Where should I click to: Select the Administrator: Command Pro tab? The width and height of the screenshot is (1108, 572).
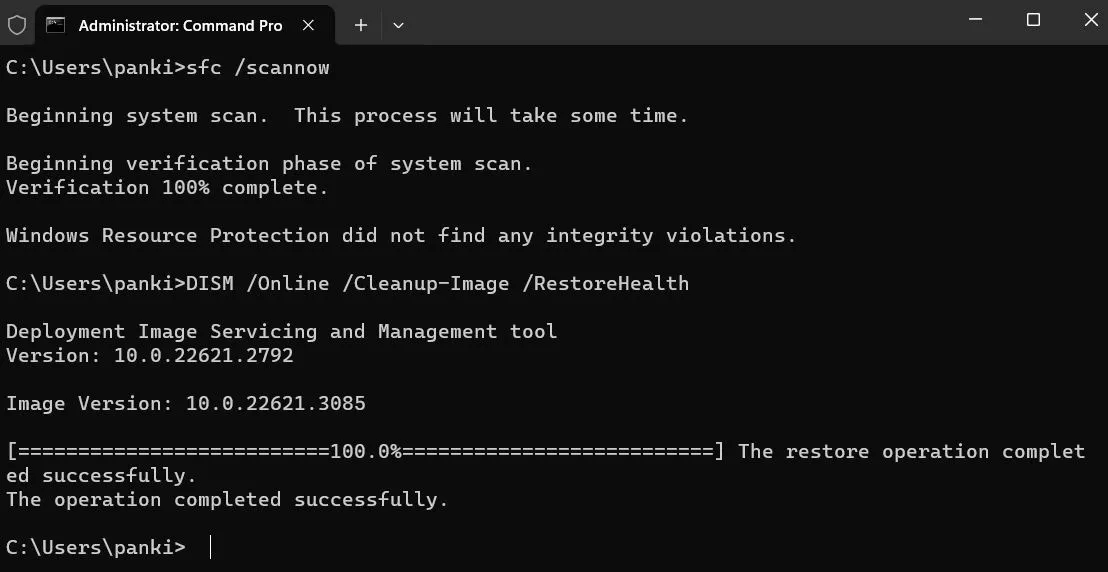click(x=180, y=25)
